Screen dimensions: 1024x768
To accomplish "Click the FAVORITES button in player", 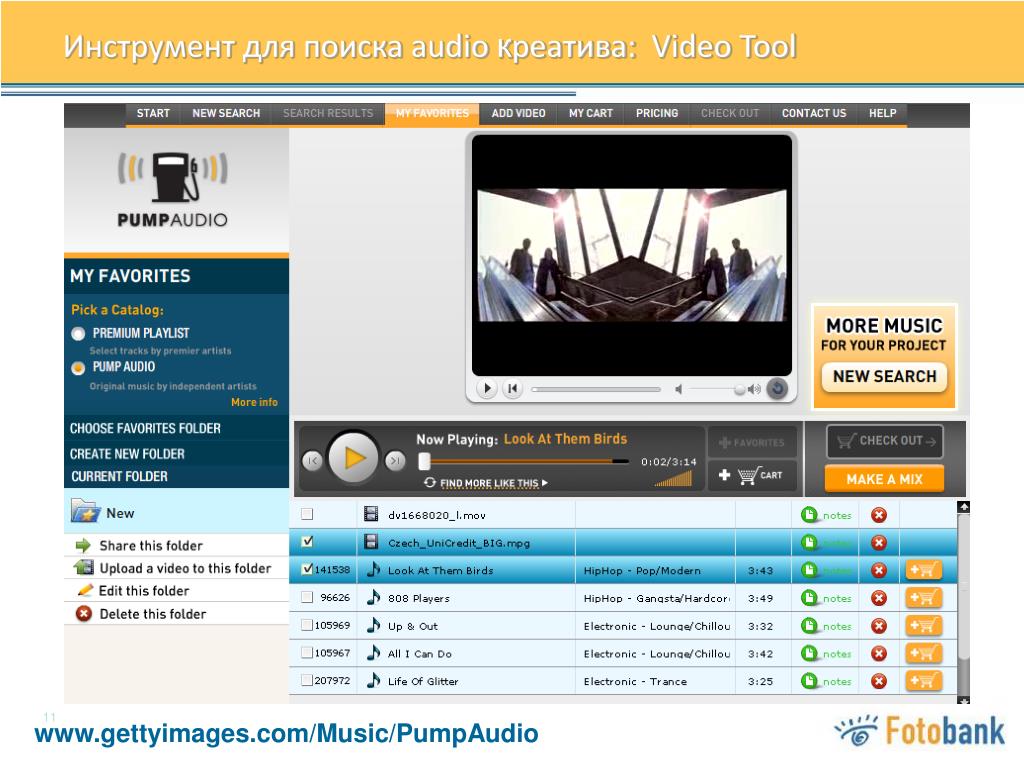I will click(x=752, y=442).
